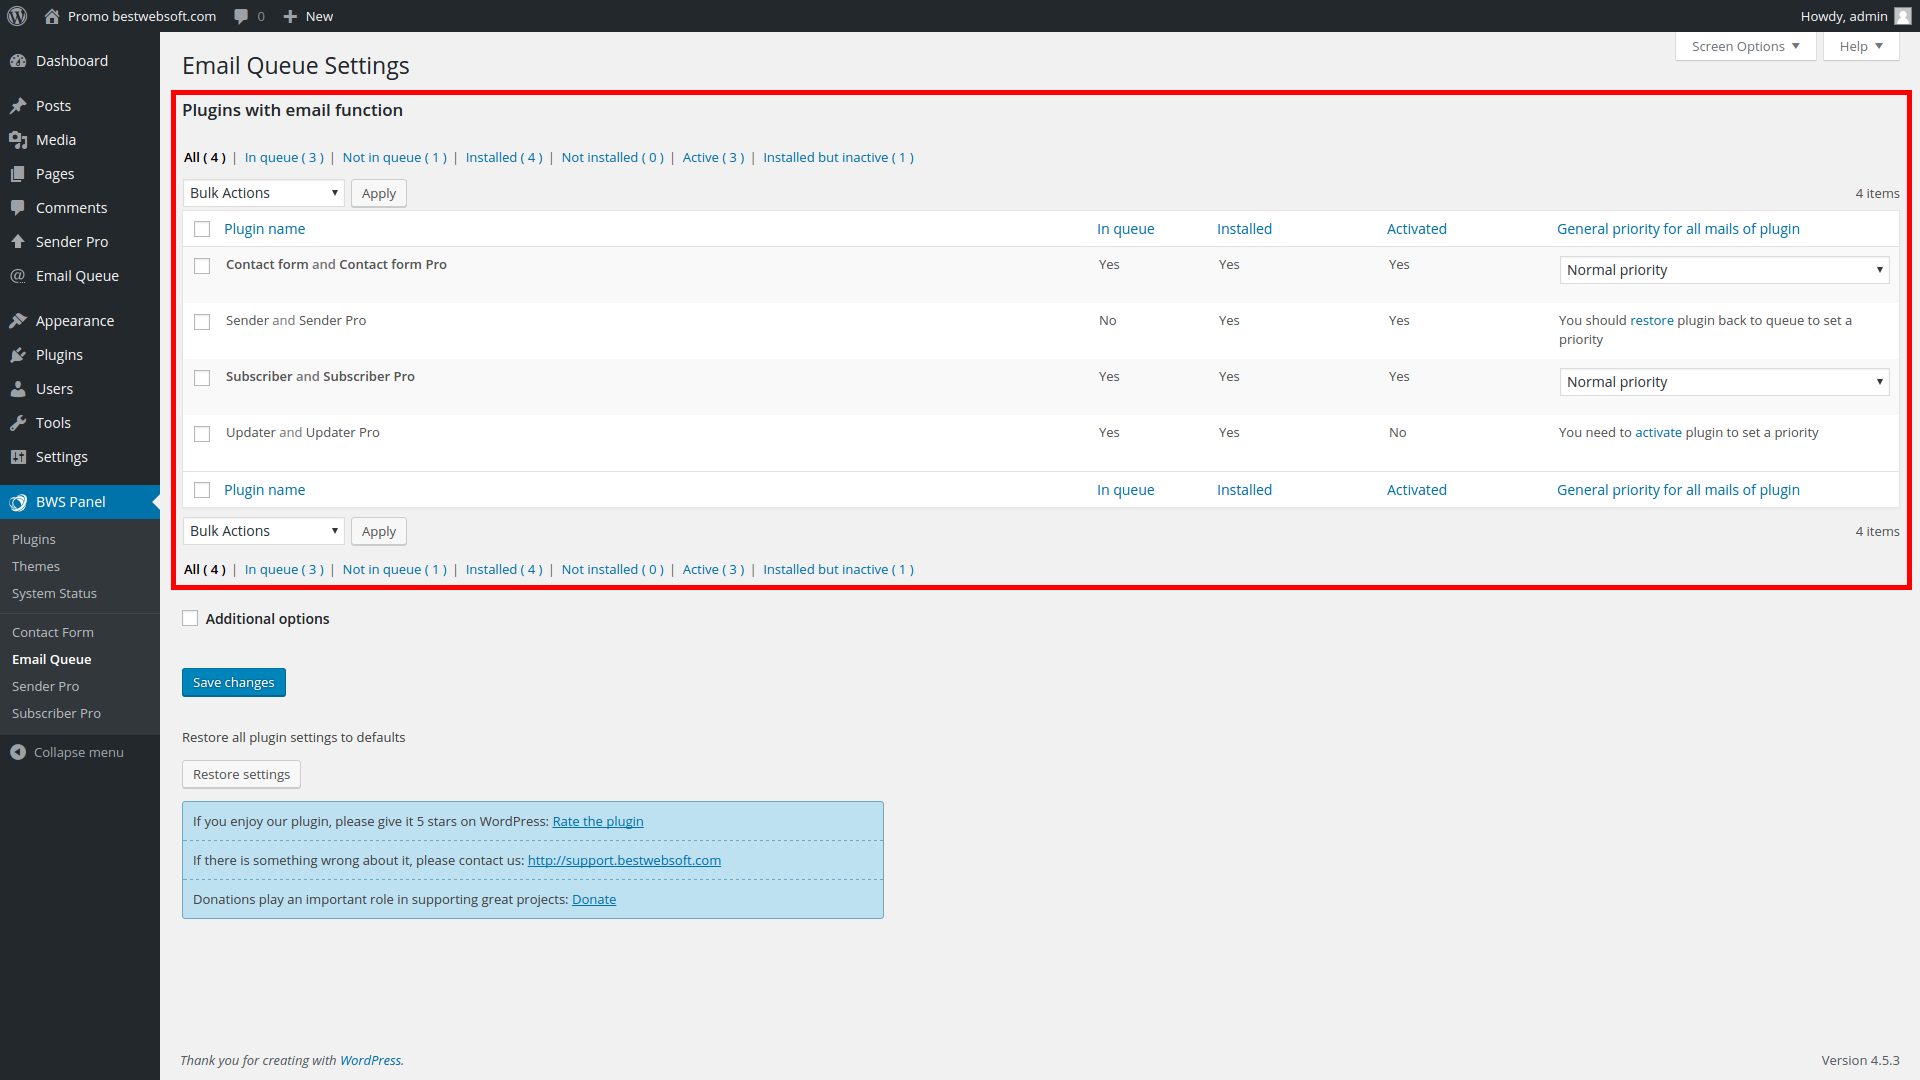This screenshot has width=1920, height=1080.
Task: Toggle the bottom footer select-all checkbox
Action: [x=202, y=490]
